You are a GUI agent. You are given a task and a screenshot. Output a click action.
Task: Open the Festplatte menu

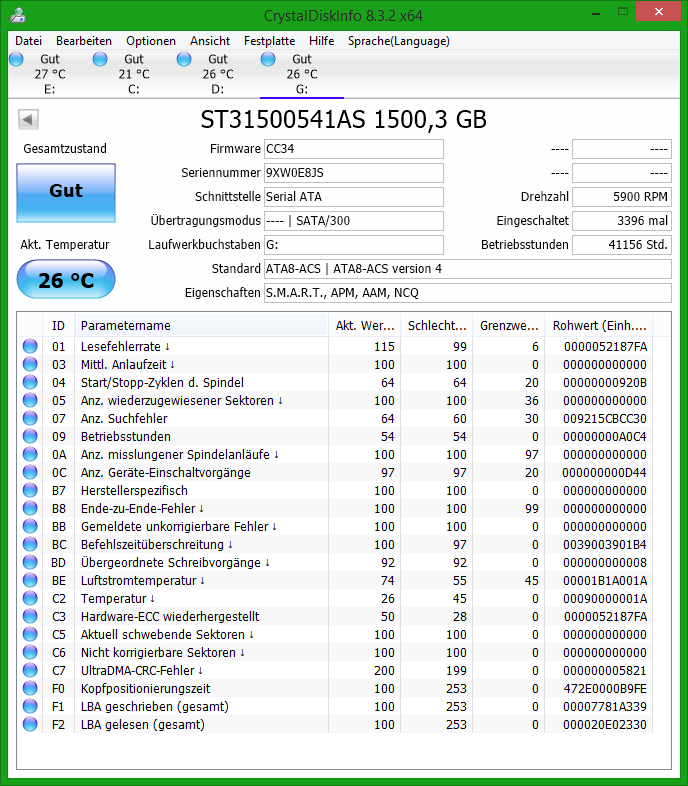(x=269, y=41)
